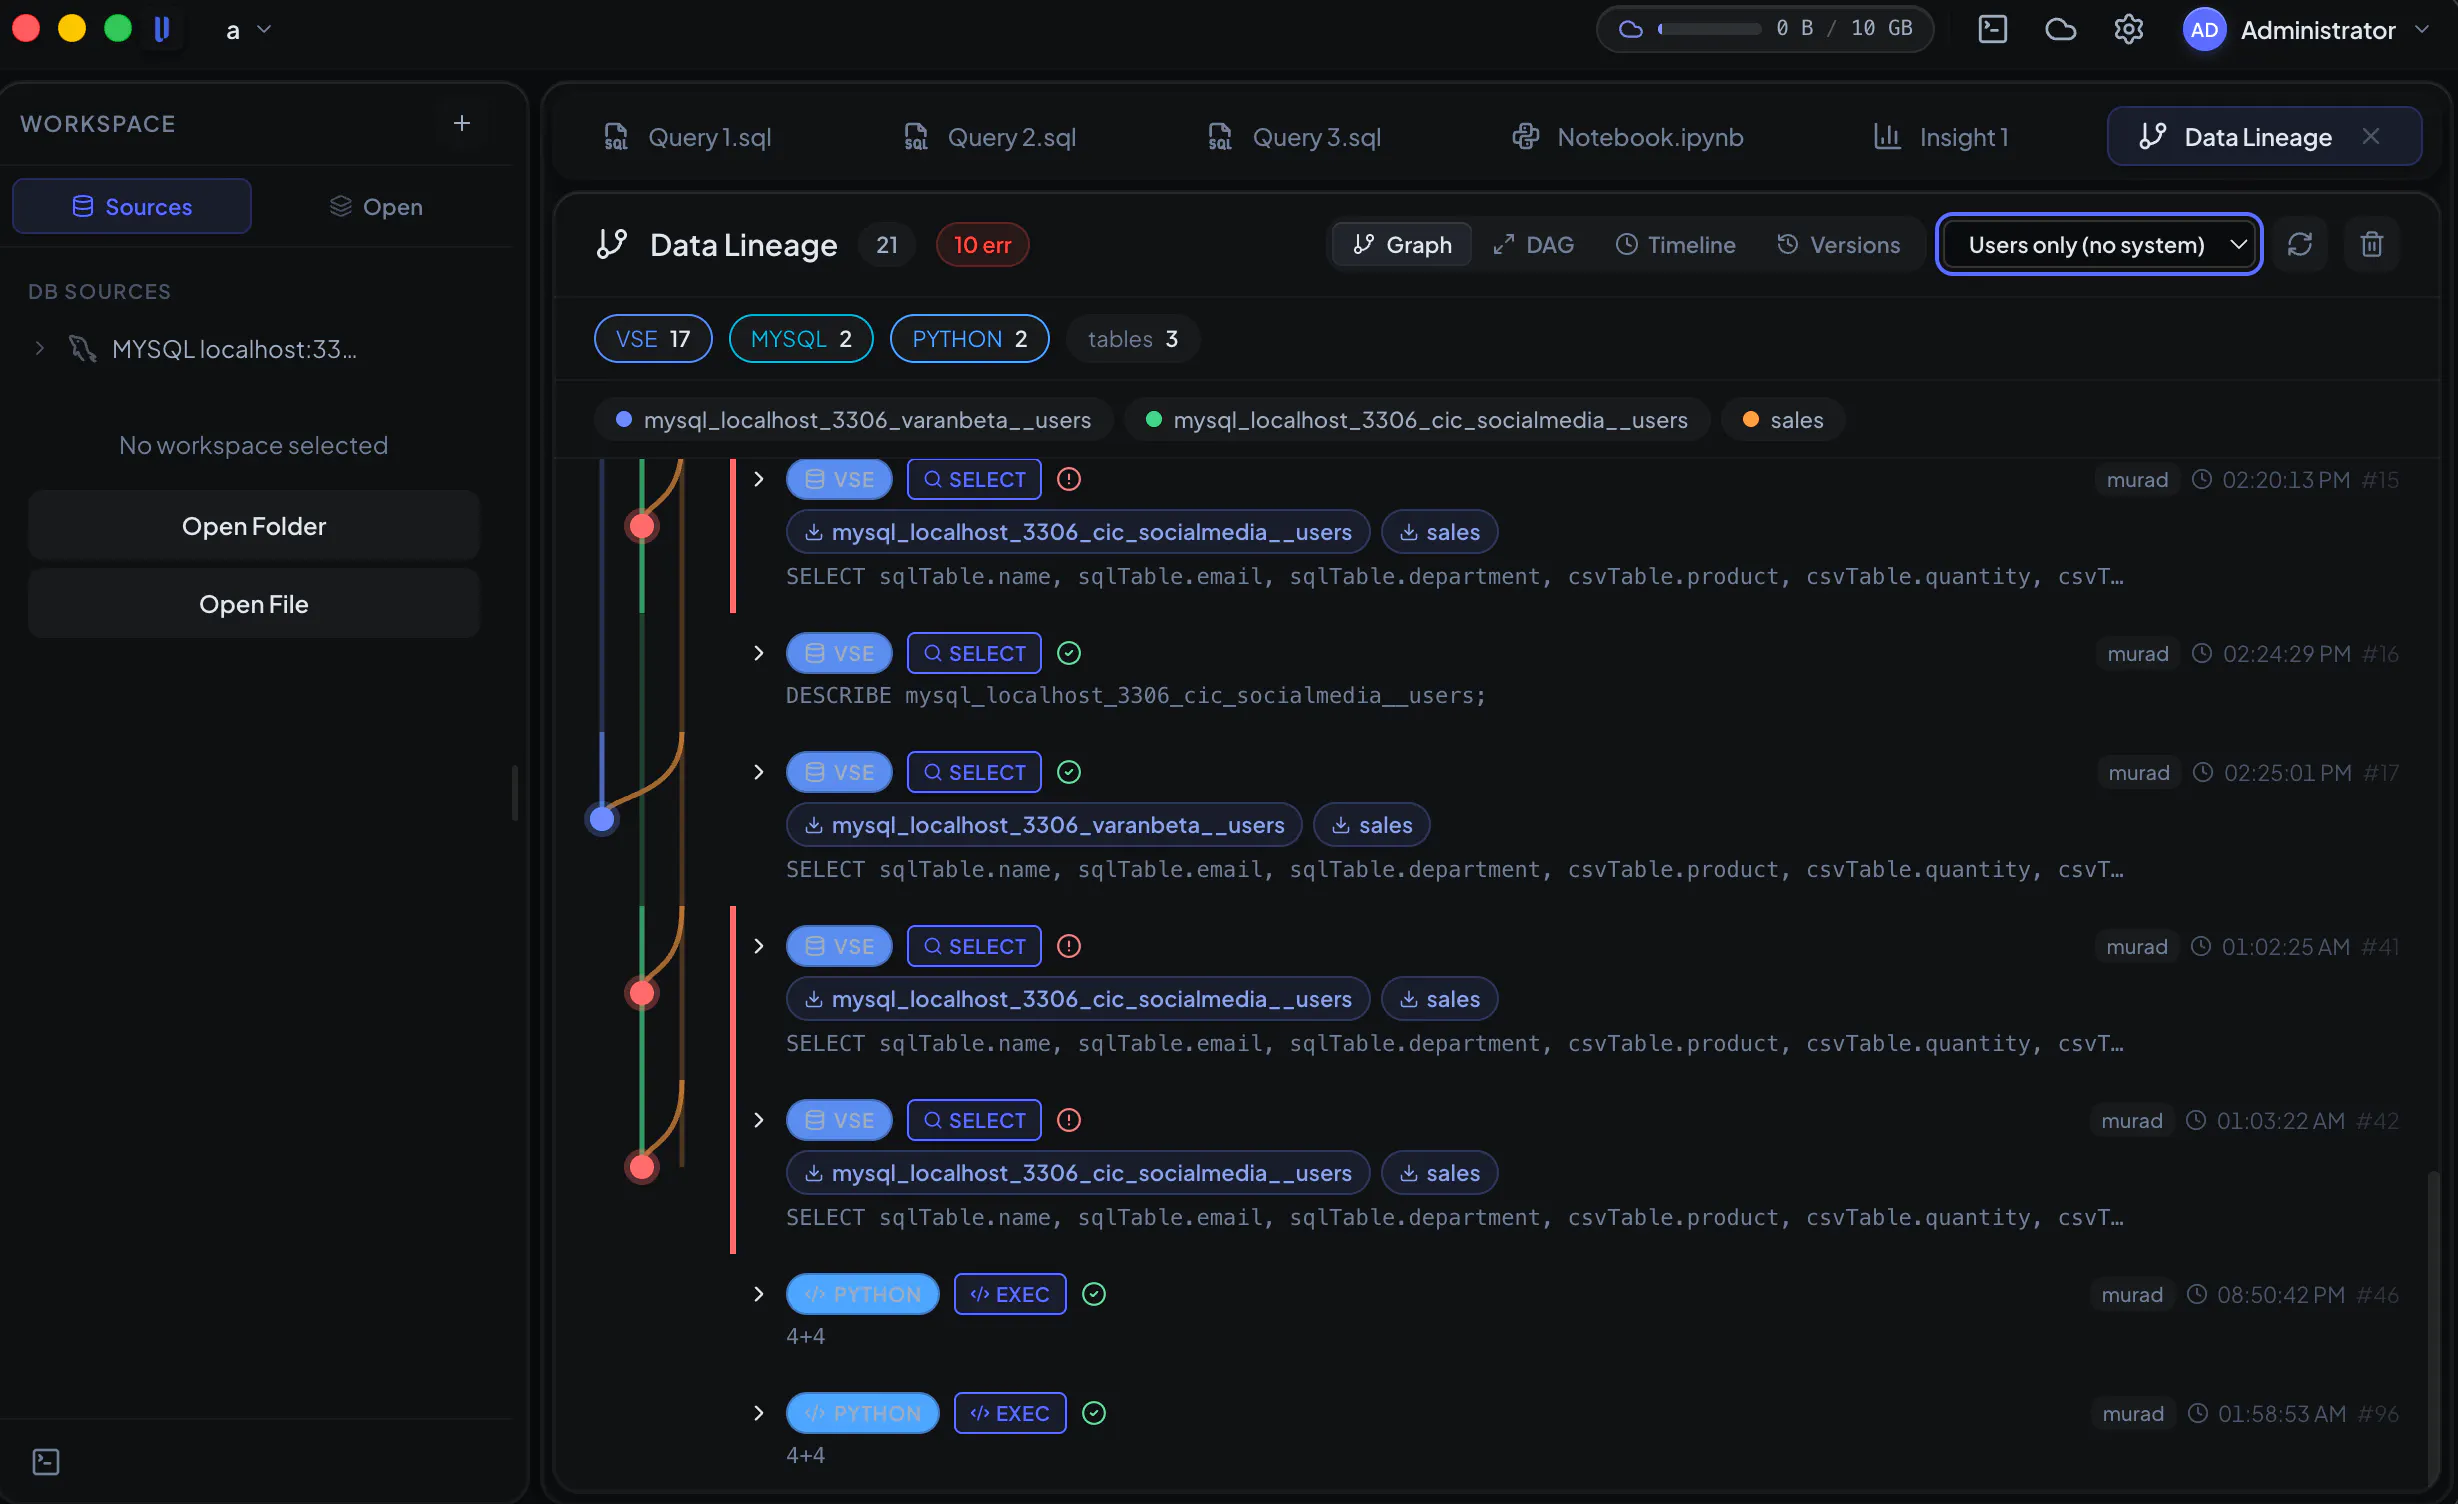
Task: Switch to the Query 3.sql tab
Action: click(x=1294, y=137)
